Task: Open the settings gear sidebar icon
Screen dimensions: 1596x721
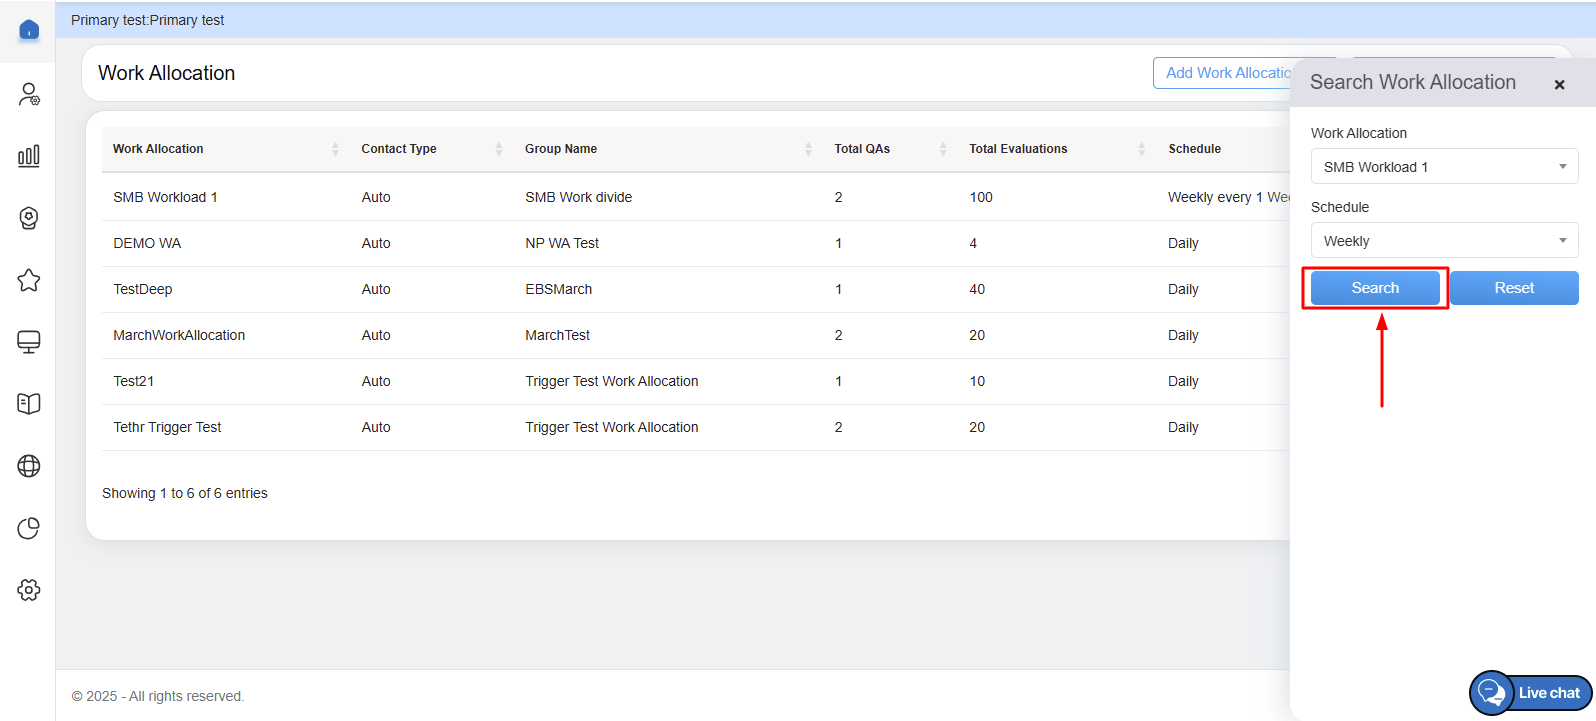Action: click(x=29, y=590)
